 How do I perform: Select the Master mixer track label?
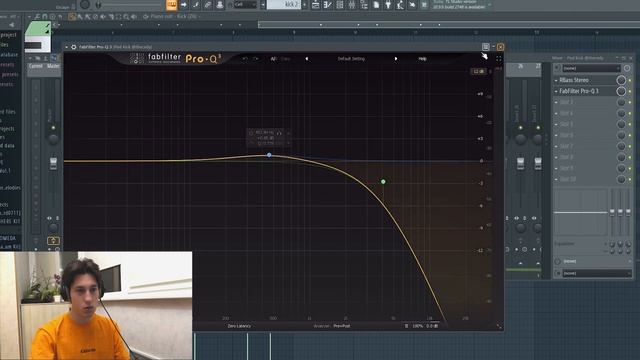coord(53,66)
